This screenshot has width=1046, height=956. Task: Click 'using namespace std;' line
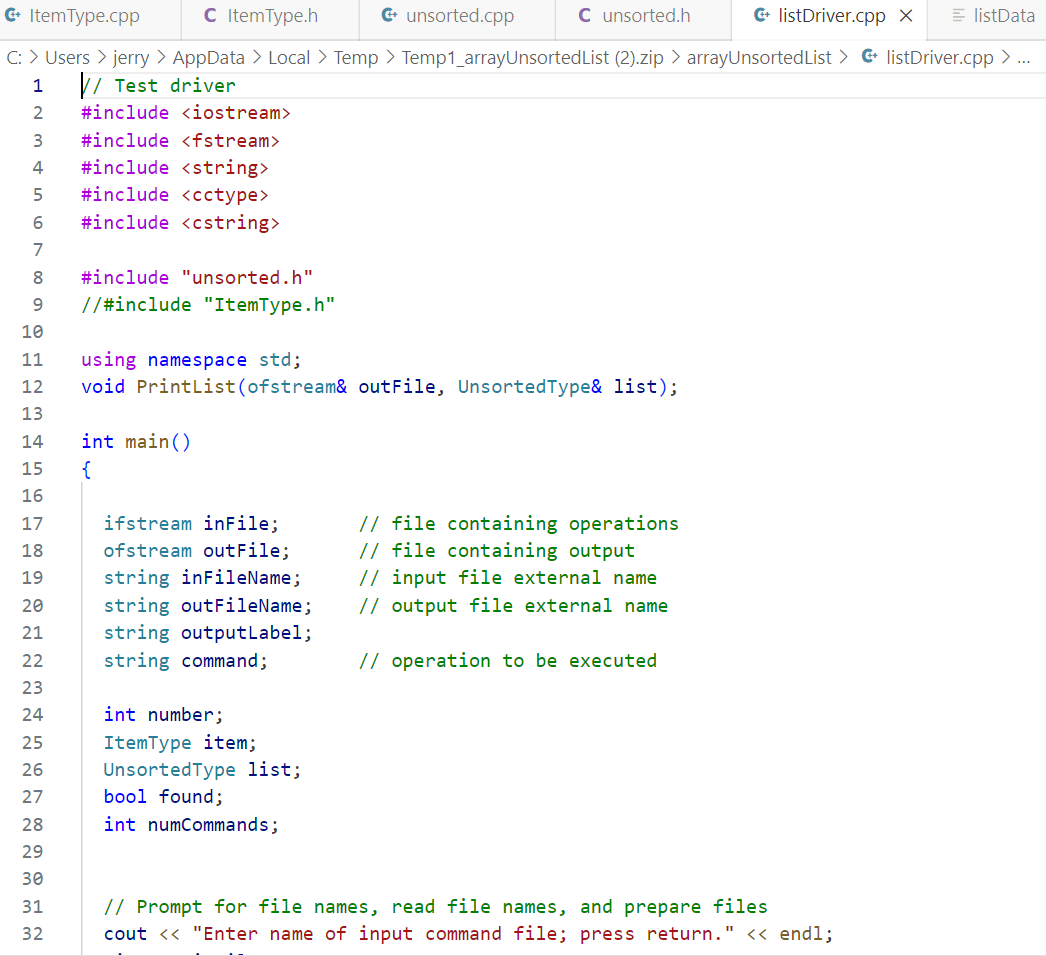[191, 360]
